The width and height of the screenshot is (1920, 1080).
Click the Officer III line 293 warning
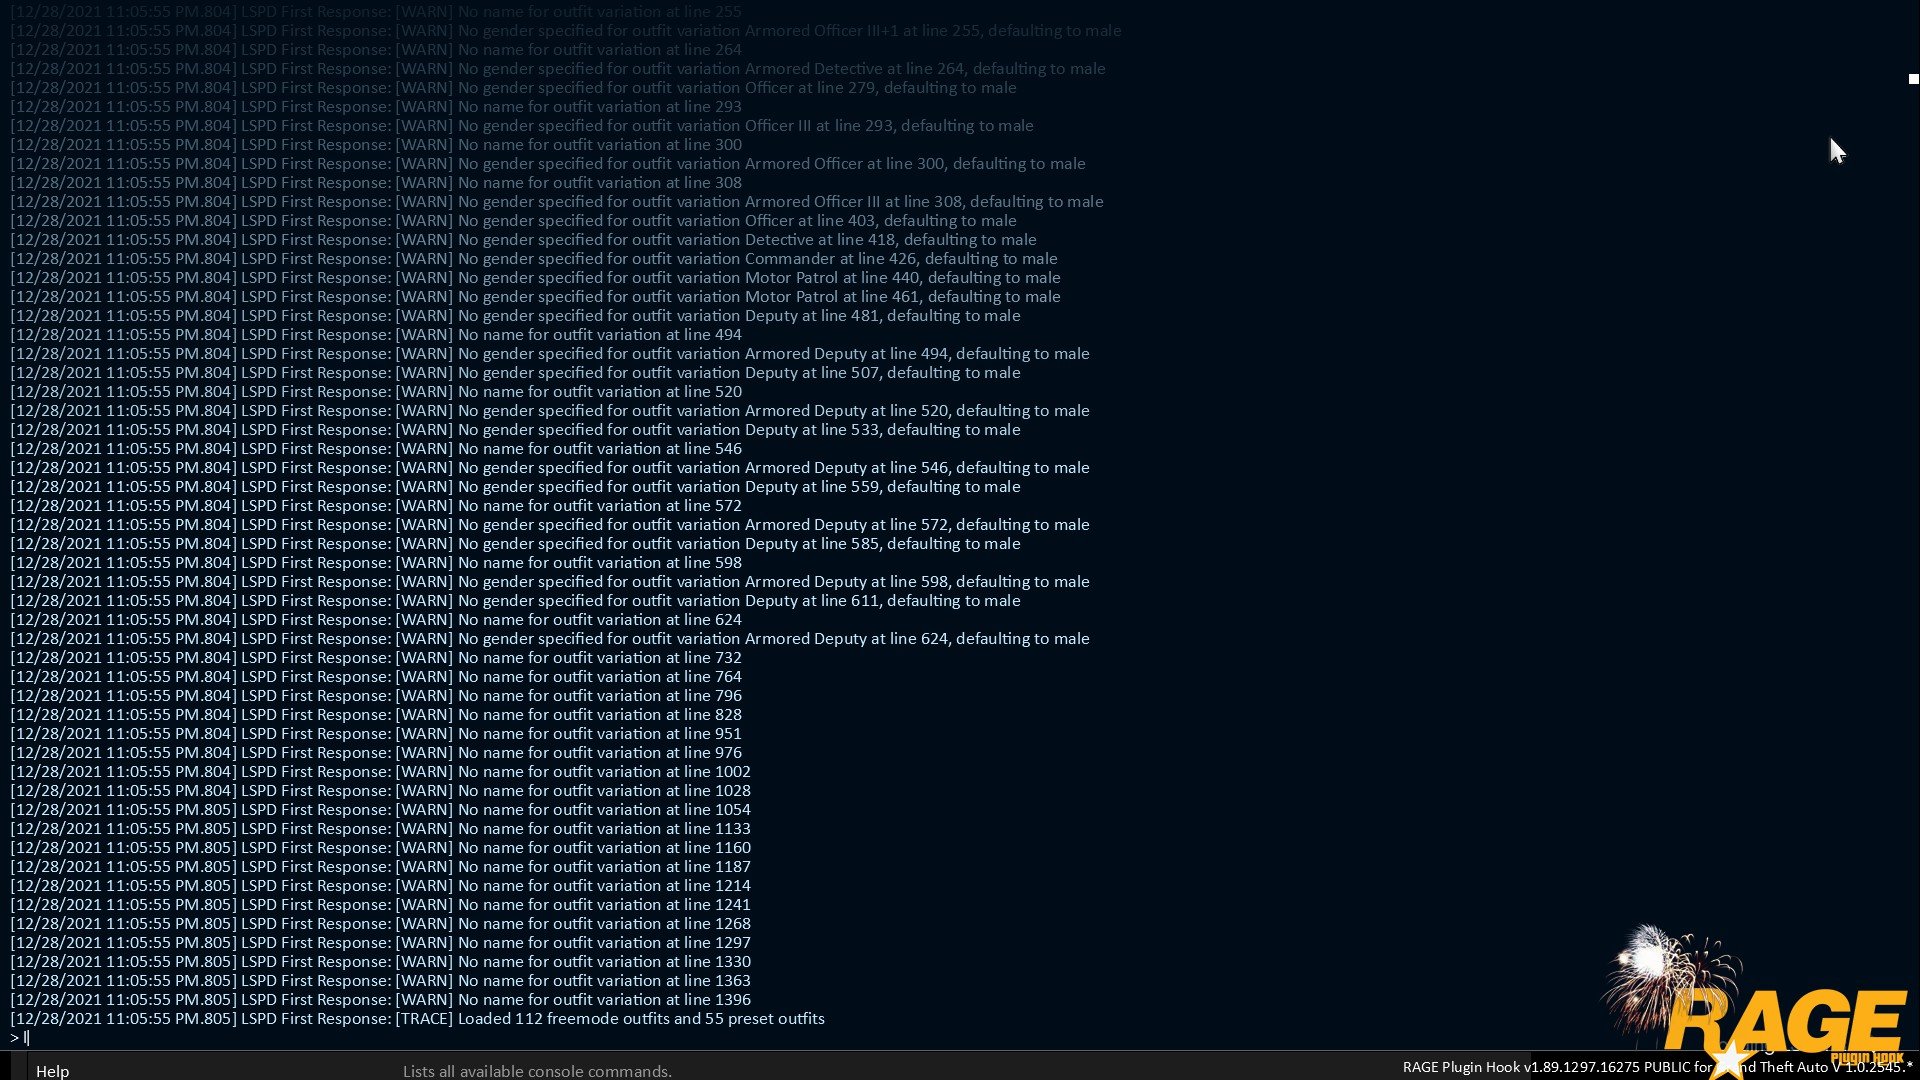521,126
